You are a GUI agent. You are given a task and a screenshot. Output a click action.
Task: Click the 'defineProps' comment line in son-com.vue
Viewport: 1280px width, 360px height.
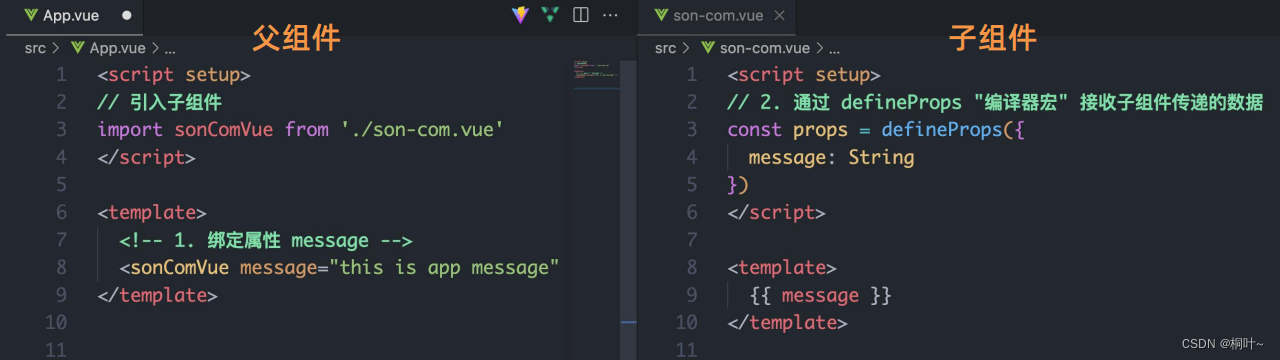[996, 102]
